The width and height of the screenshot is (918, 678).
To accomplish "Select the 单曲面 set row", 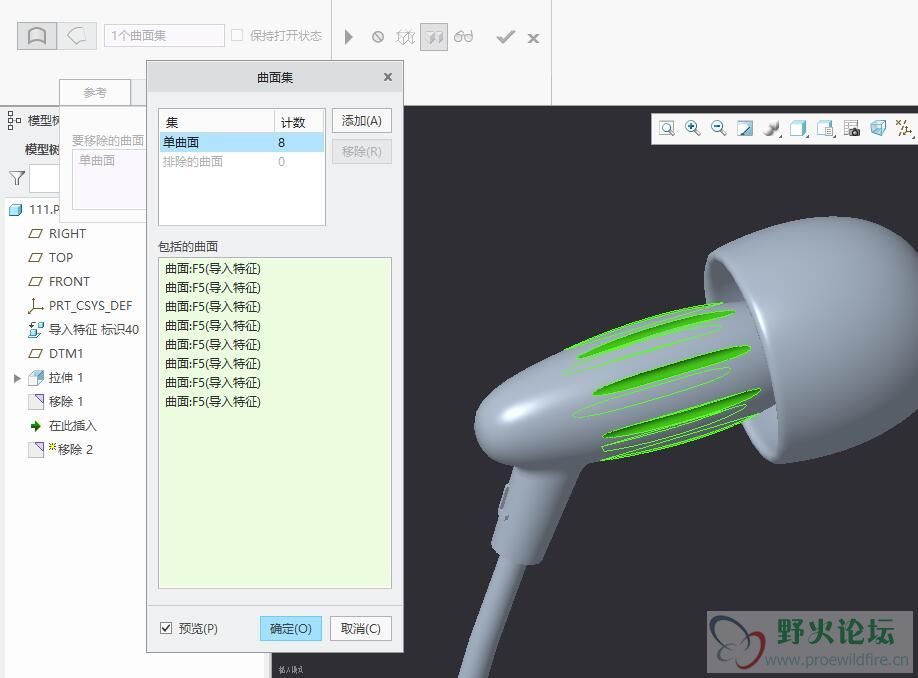I will point(242,142).
